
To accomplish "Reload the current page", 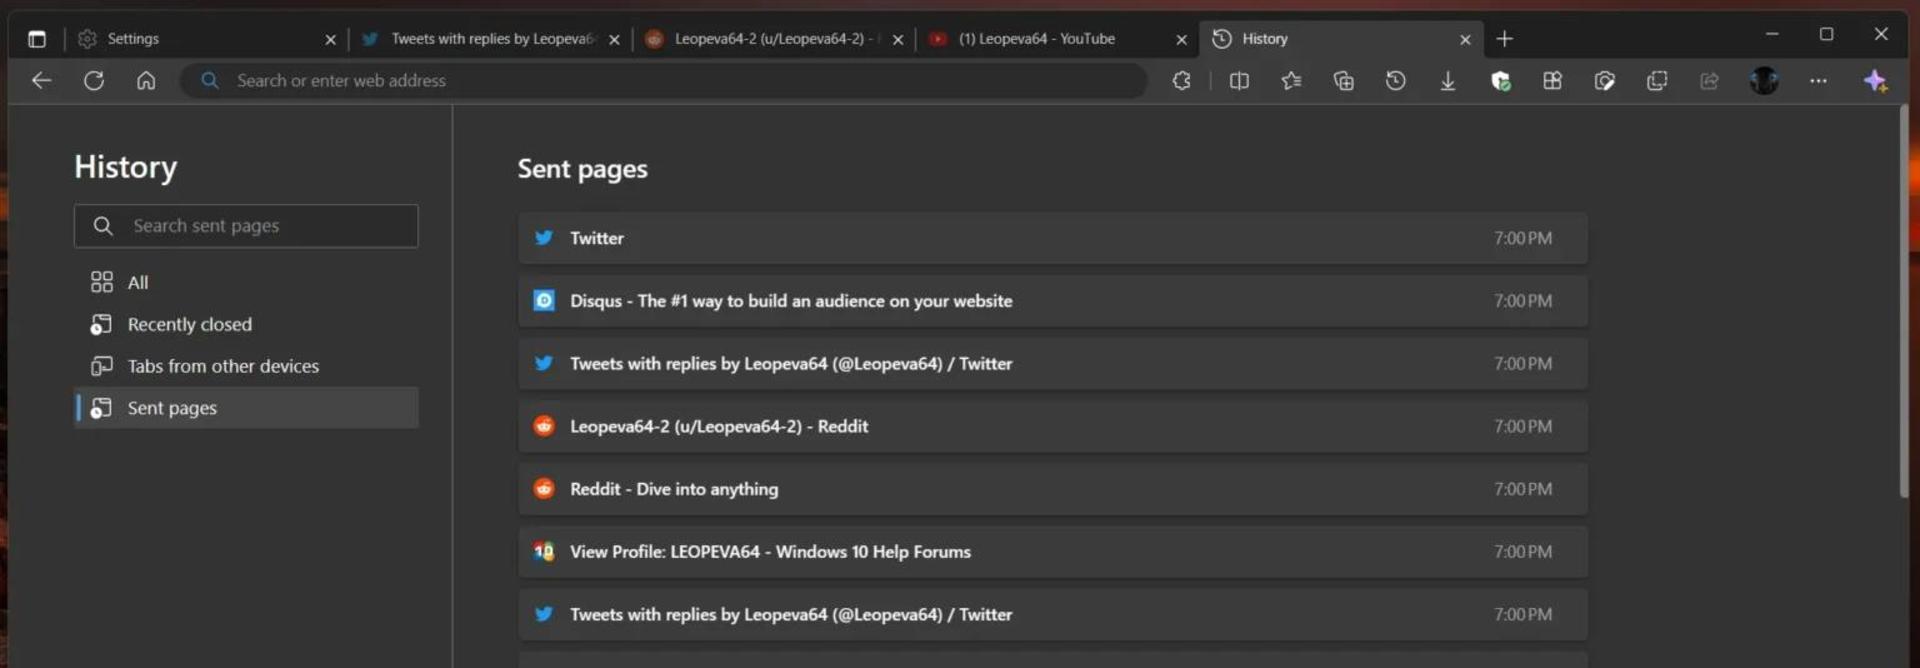I will pyautogui.click(x=94, y=81).
